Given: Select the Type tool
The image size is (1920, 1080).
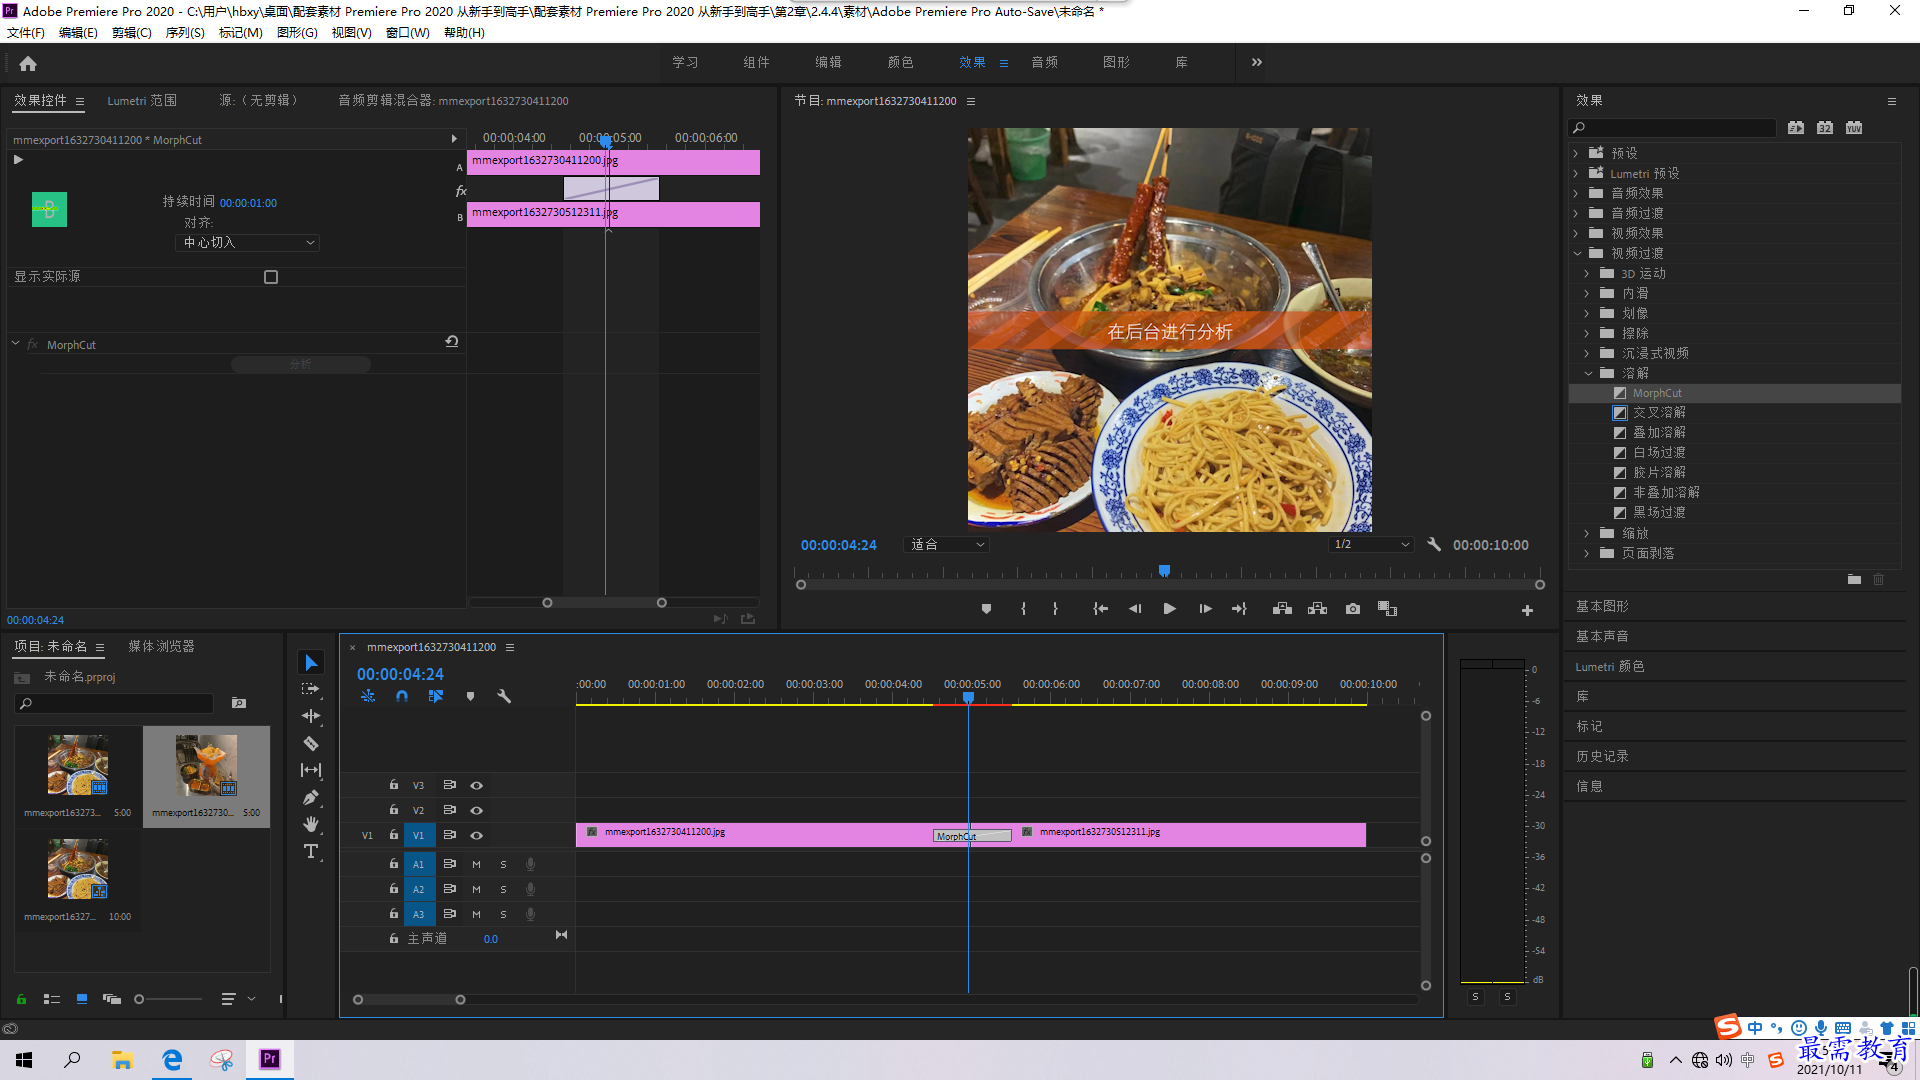Looking at the screenshot, I should pyautogui.click(x=311, y=851).
